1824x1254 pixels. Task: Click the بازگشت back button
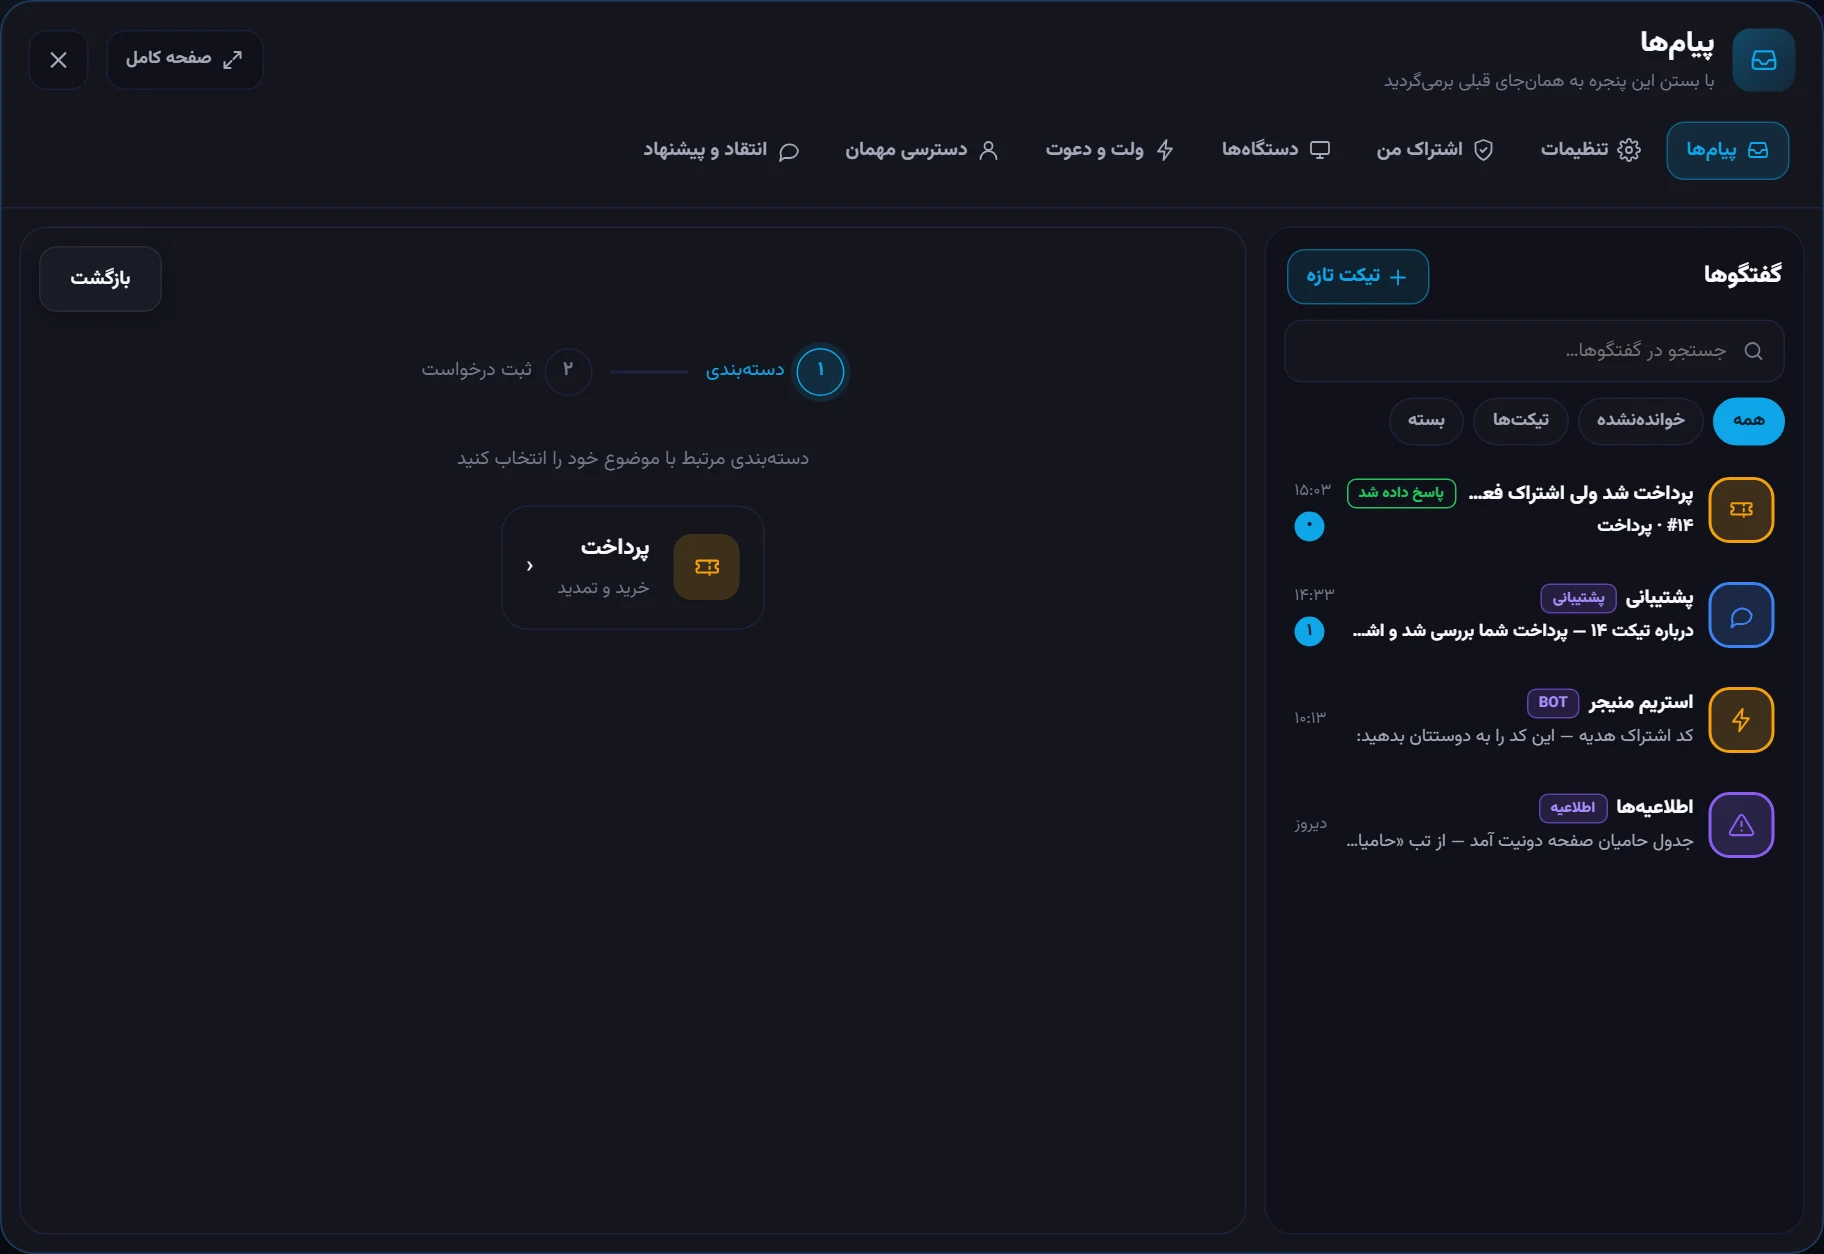pos(100,279)
